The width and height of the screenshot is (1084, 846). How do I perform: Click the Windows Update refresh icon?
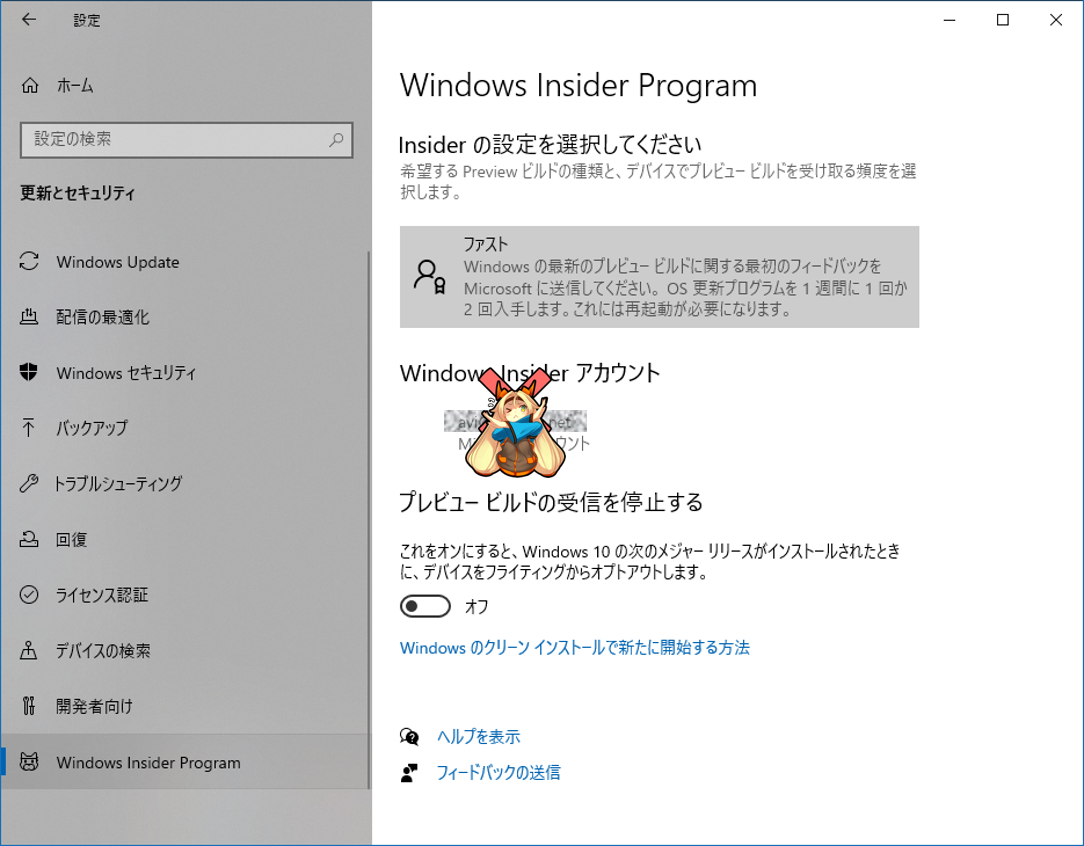pyautogui.click(x=29, y=261)
